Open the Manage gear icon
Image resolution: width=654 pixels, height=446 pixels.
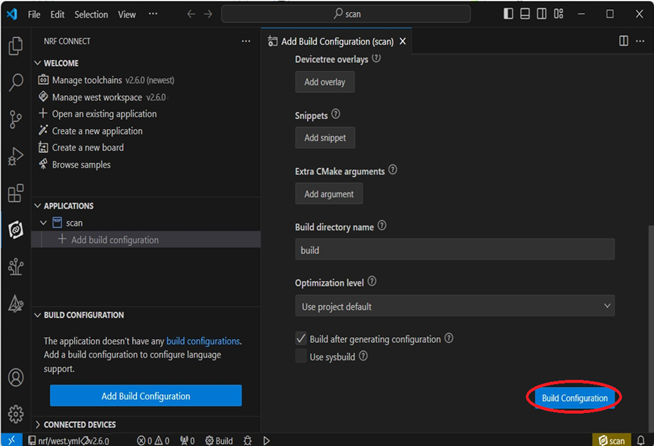[15, 413]
